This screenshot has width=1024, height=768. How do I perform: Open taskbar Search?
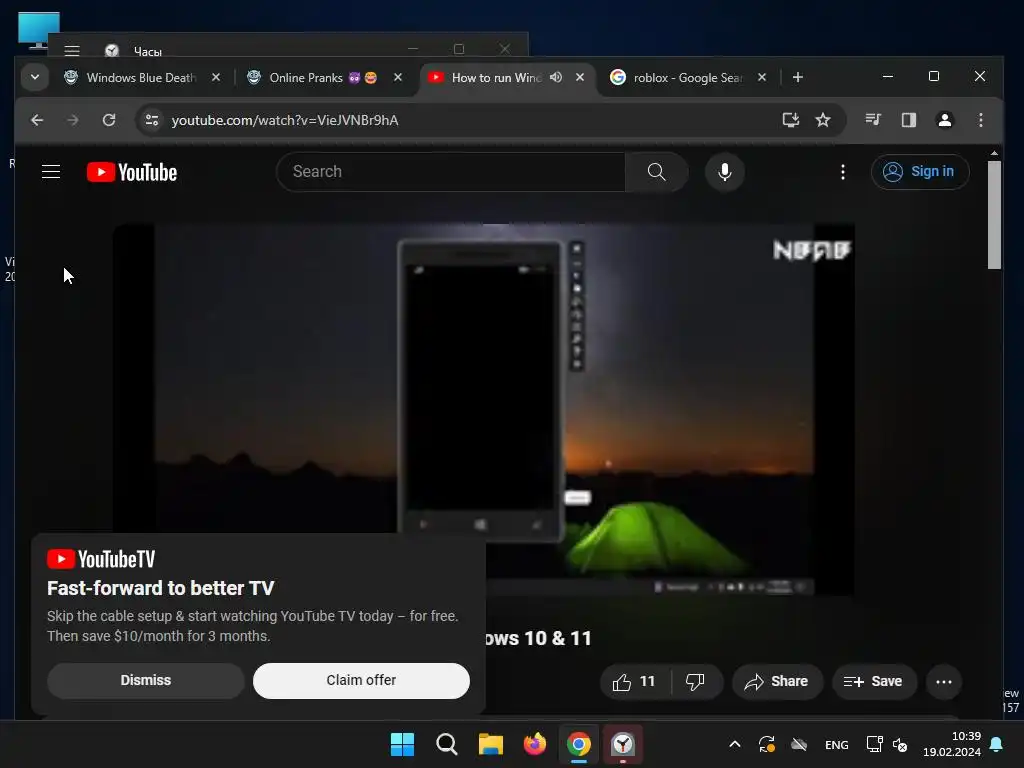coord(447,744)
